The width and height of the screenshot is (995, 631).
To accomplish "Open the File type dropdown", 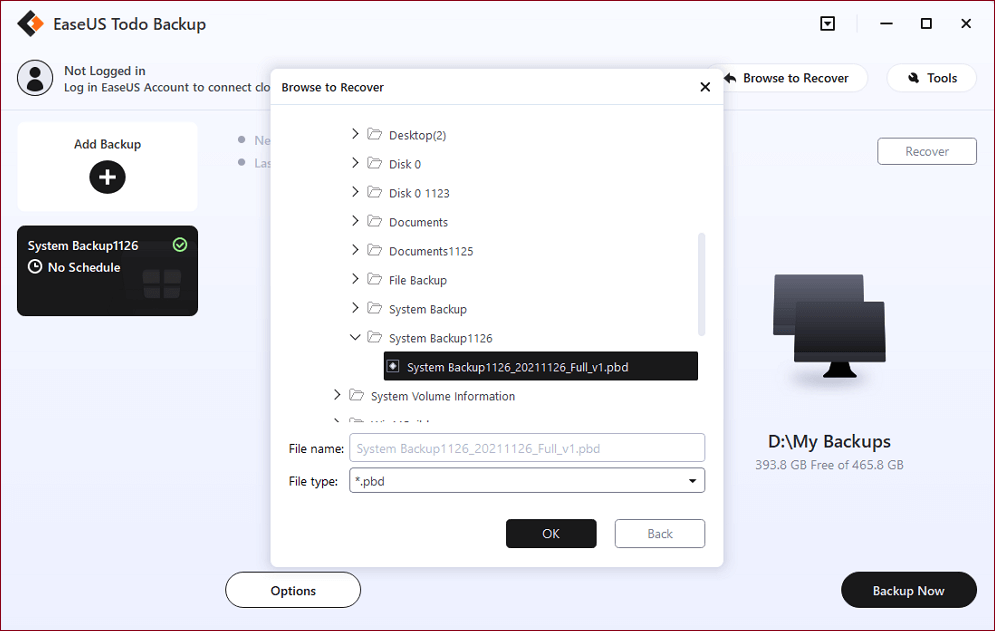I will point(692,481).
